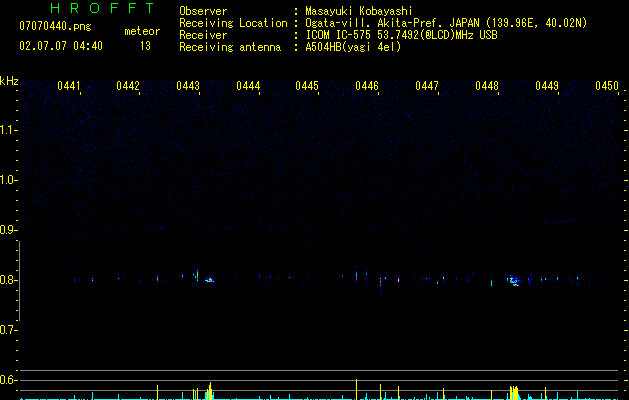Click the 0450 time marker
The image size is (629, 400).
click(607, 86)
